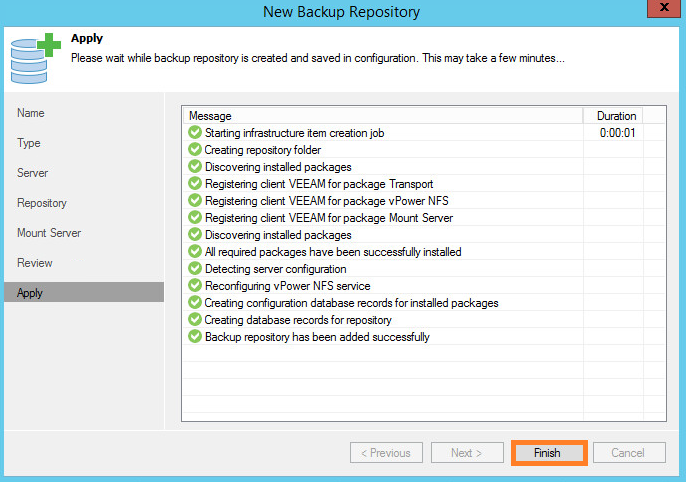Select the Apply wizard step
The height and width of the screenshot is (482, 686).
coord(84,292)
